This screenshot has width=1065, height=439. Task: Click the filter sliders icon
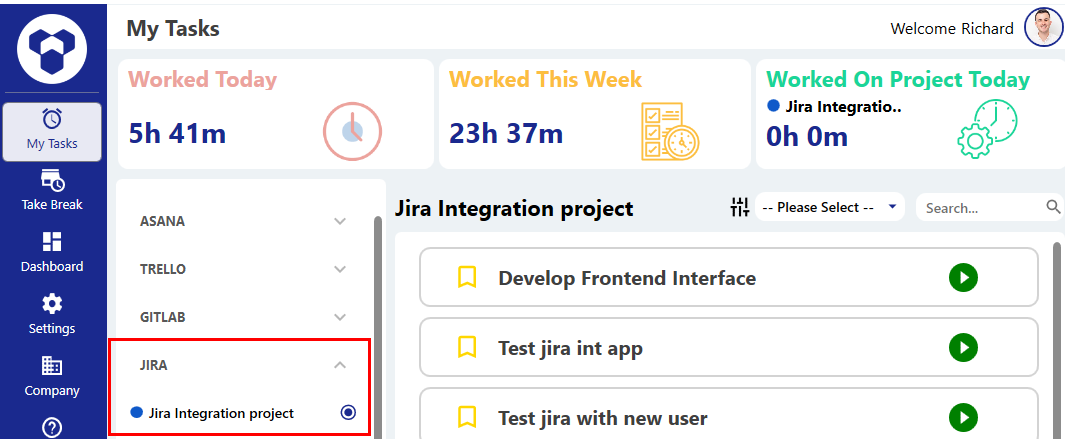click(740, 207)
